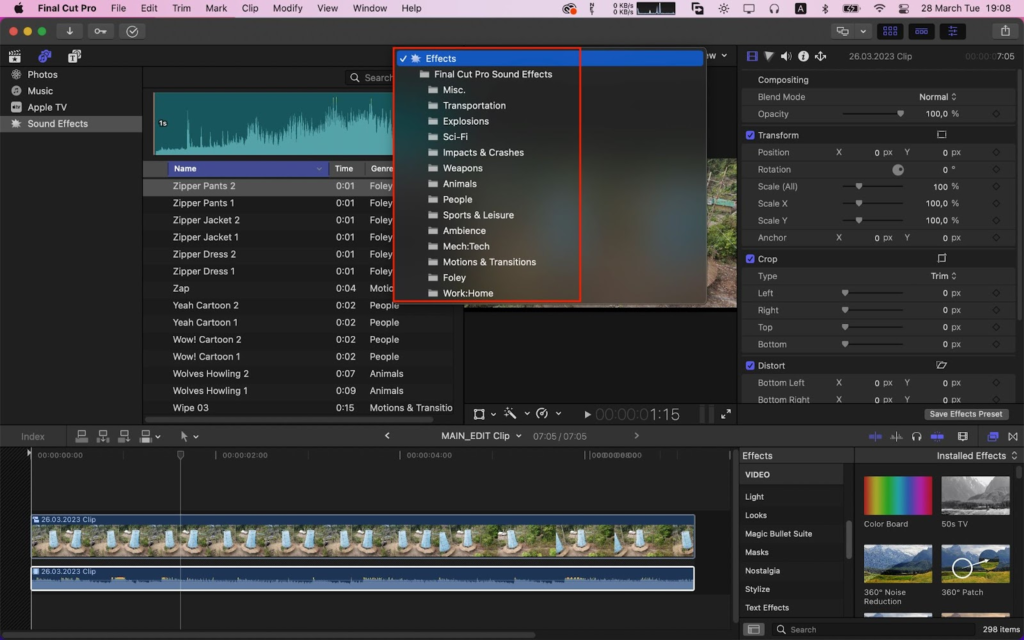Image resolution: width=1024 pixels, height=640 pixels.
Task: Show the Effects browser icon
Action: (x=993, y=436)
